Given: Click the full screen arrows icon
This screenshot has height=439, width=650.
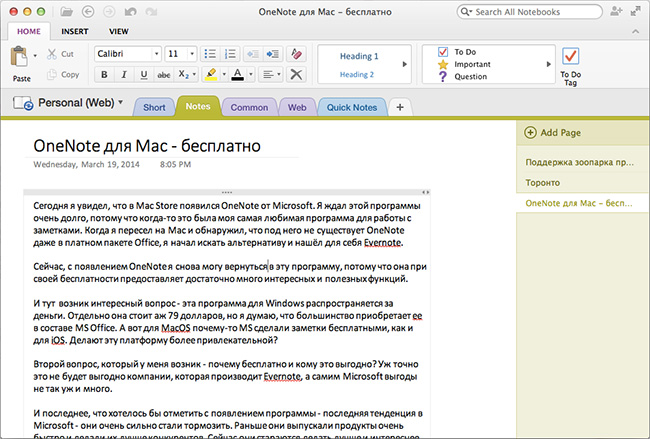Looking at the screenshot, I should point(635,12).
